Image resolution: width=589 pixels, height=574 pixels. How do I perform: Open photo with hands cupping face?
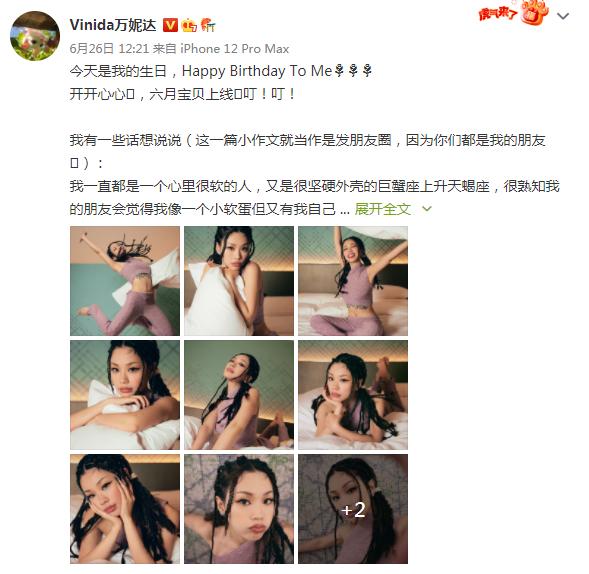point(125,509)
